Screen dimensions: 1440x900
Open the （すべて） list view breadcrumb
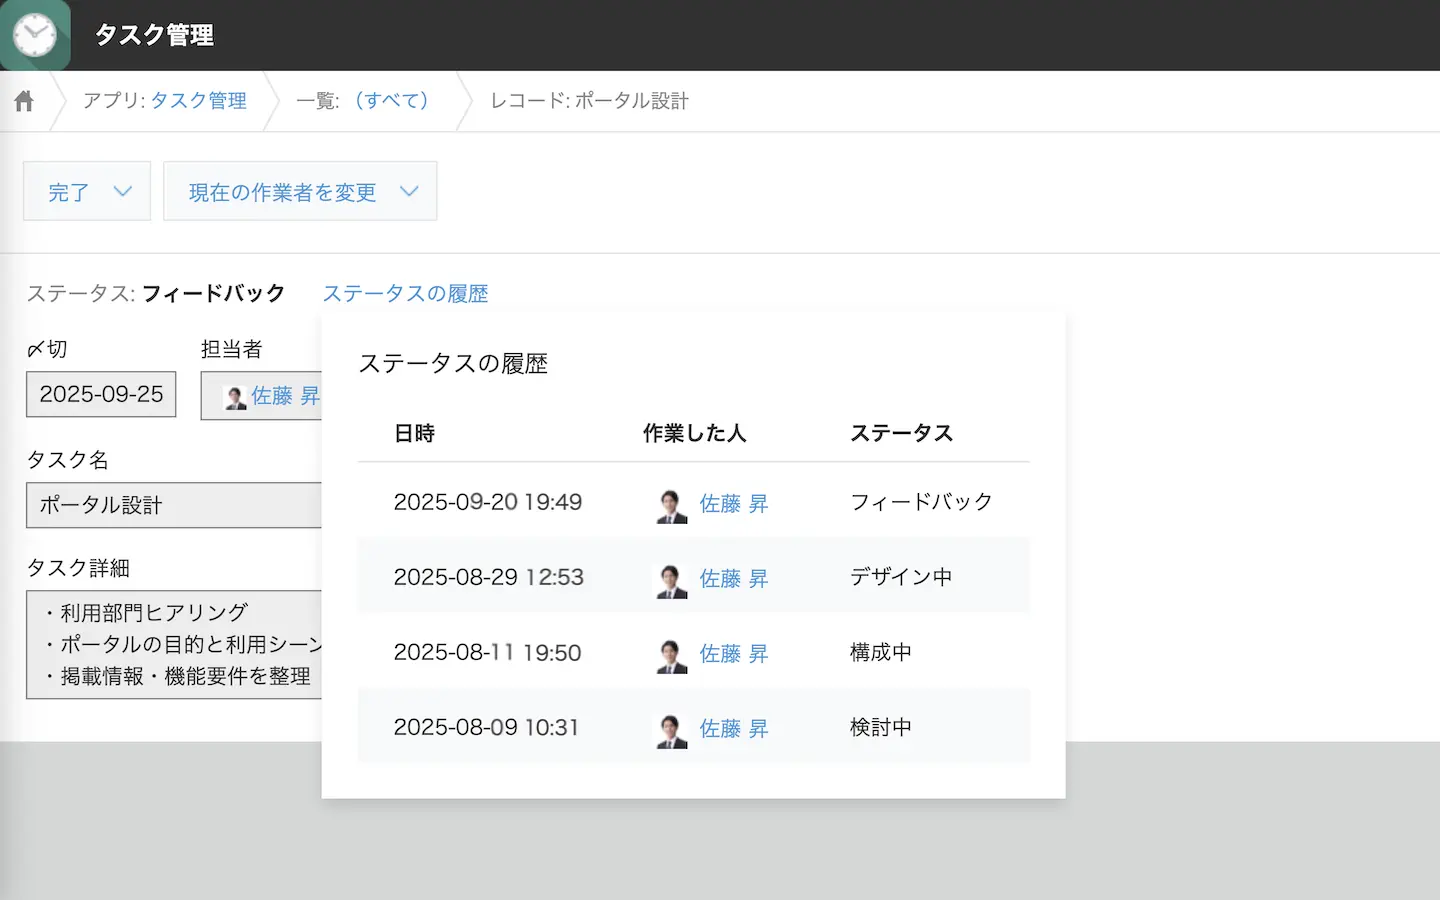pos(391,101)
